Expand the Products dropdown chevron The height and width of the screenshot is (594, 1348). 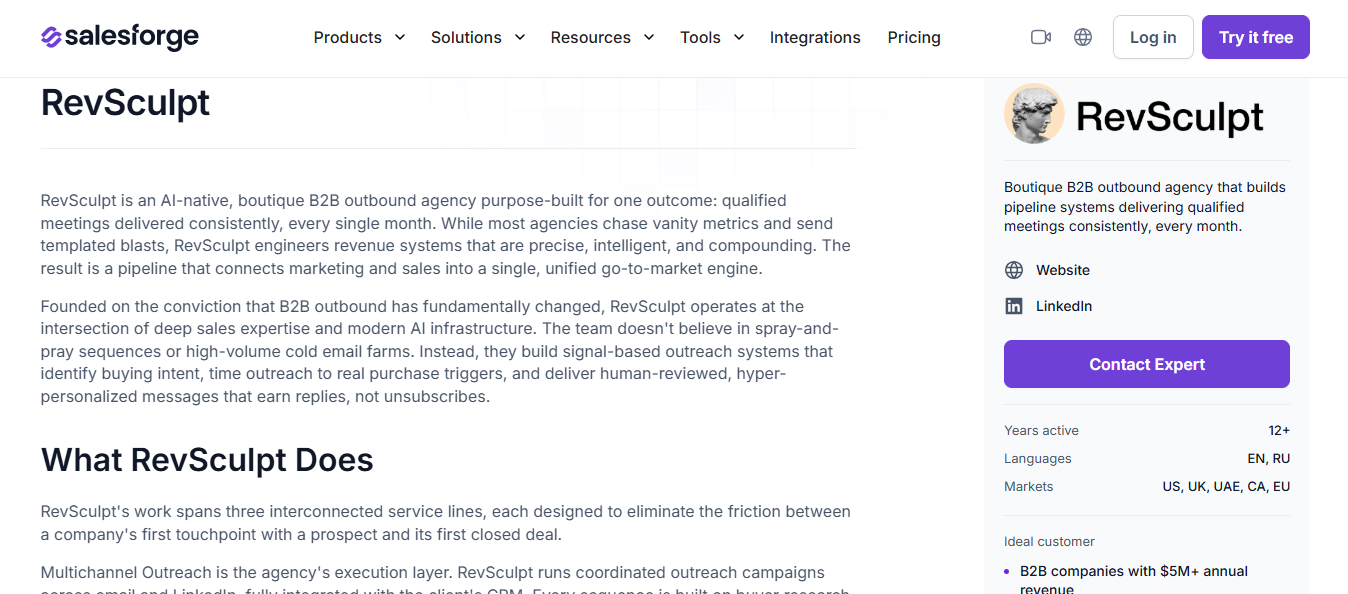400,37
